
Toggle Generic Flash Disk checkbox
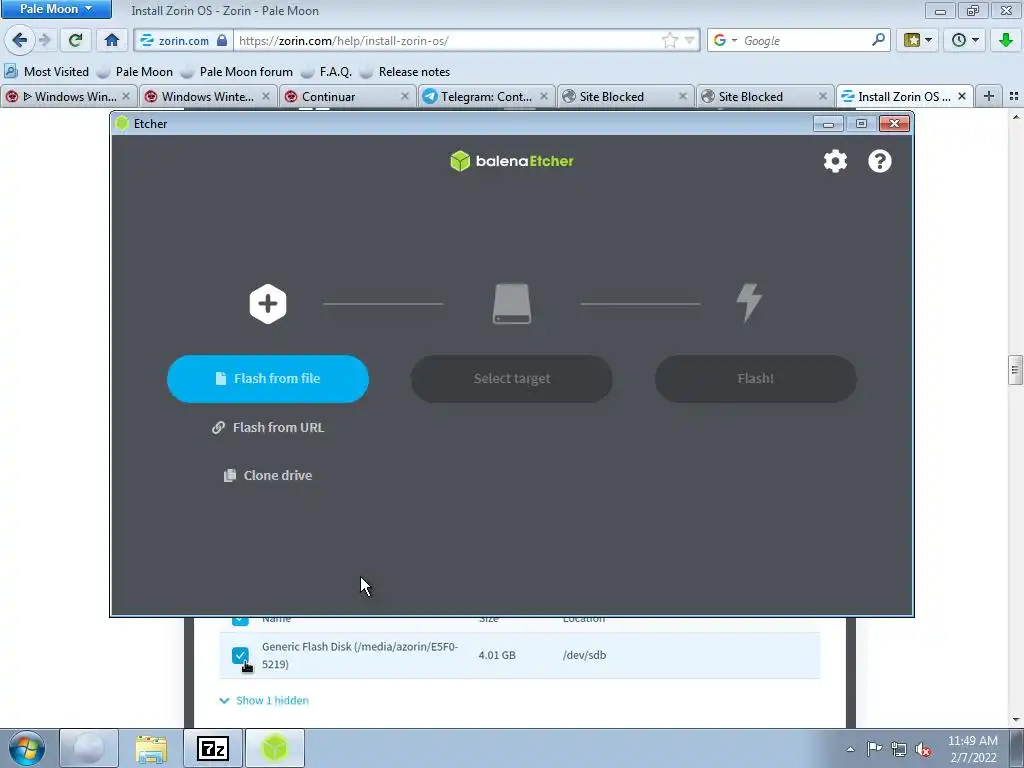coord(240,655)
